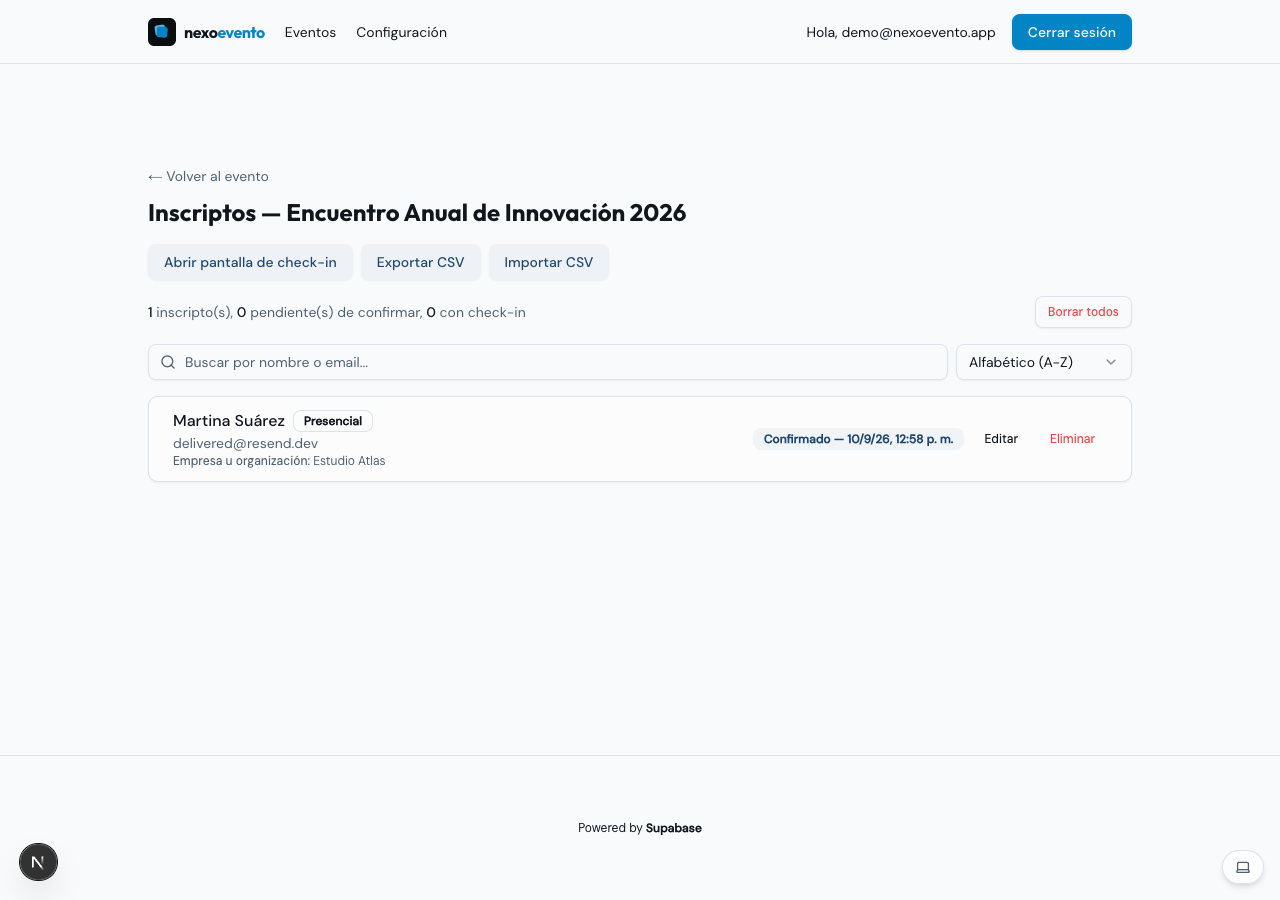Viewport: 1280px width, 900px height.
Task: Edit Martina Suárez's registration
Action: tap(1001, 439)
